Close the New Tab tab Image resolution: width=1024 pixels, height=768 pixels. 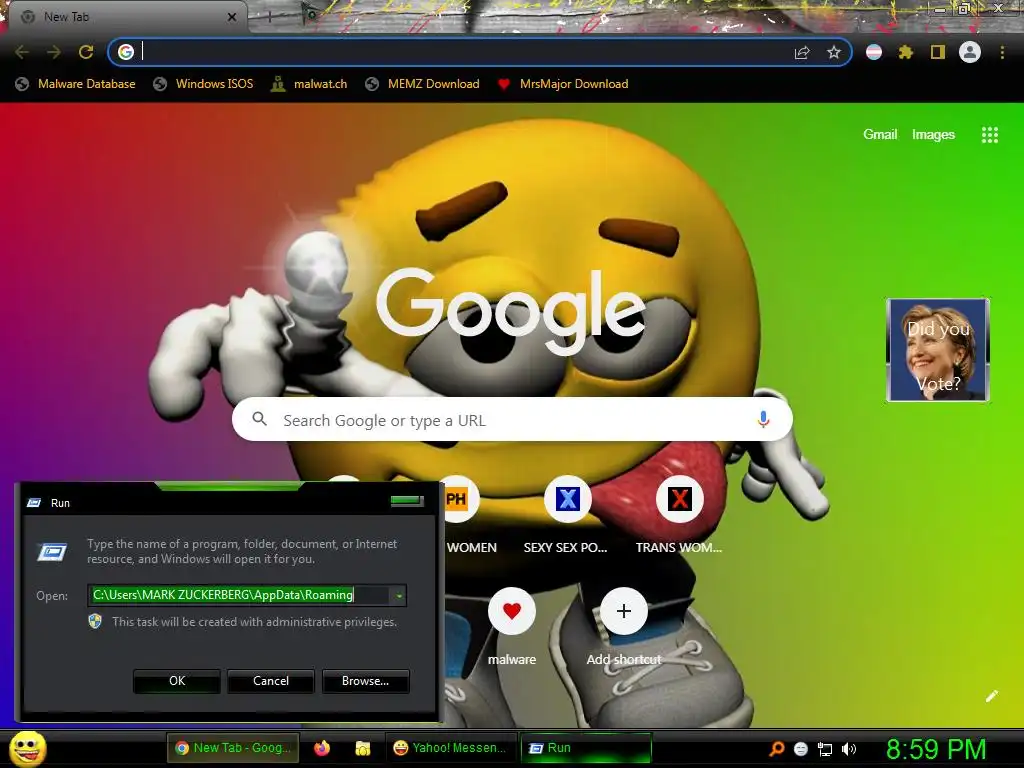[x=232, y=17]
